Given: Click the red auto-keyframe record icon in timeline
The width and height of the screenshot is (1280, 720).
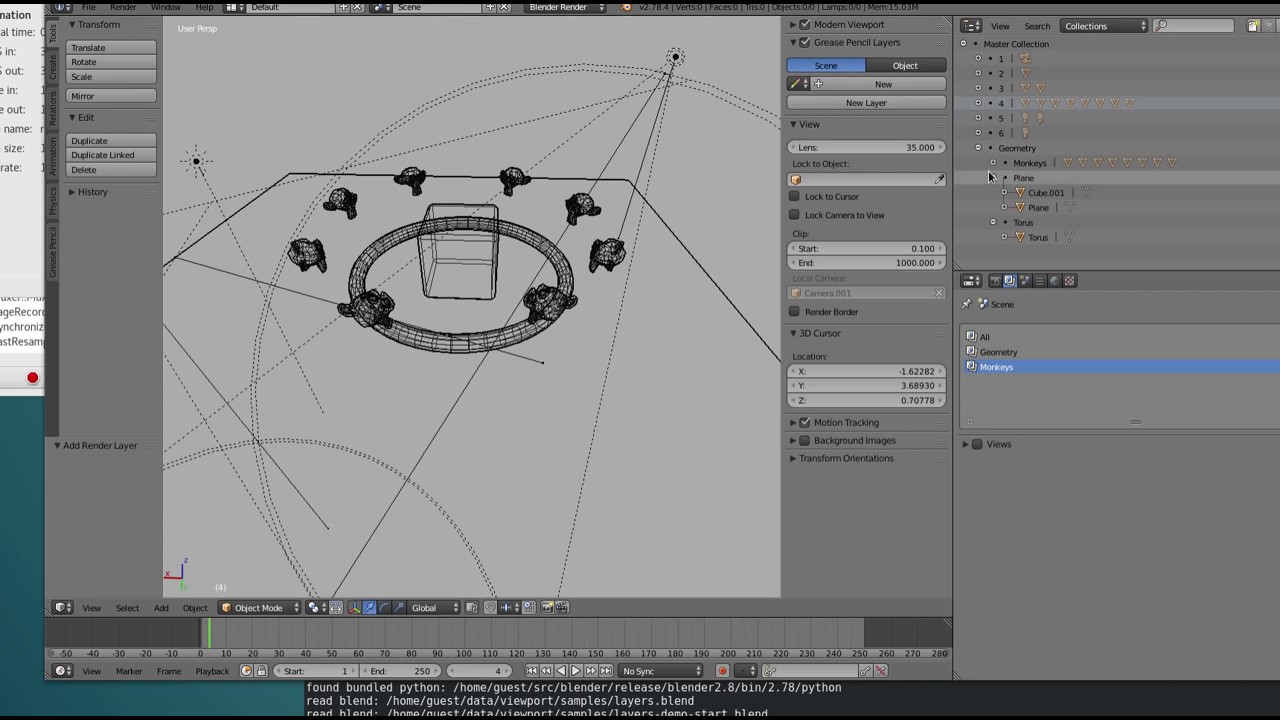Looking at the screenshot, I should pyautogui.click(x=722, y=671).
